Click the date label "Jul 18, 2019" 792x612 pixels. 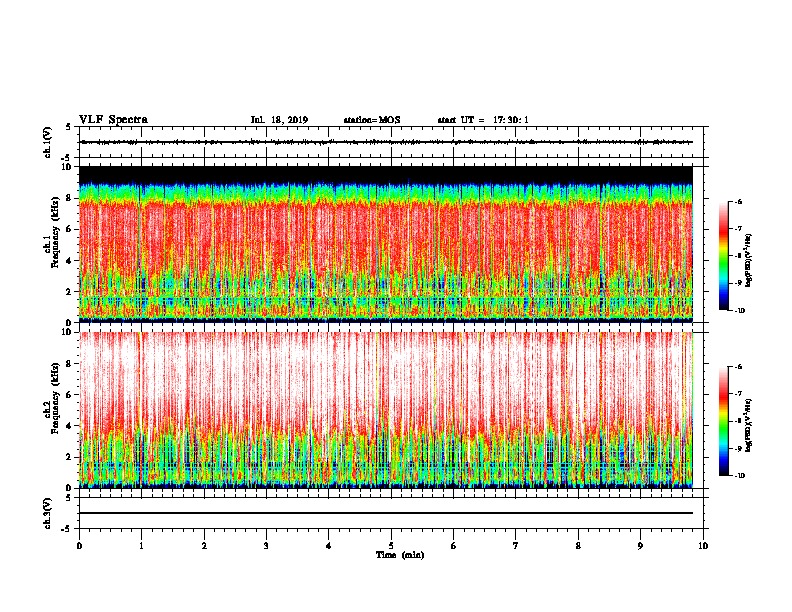click(279, 120)
